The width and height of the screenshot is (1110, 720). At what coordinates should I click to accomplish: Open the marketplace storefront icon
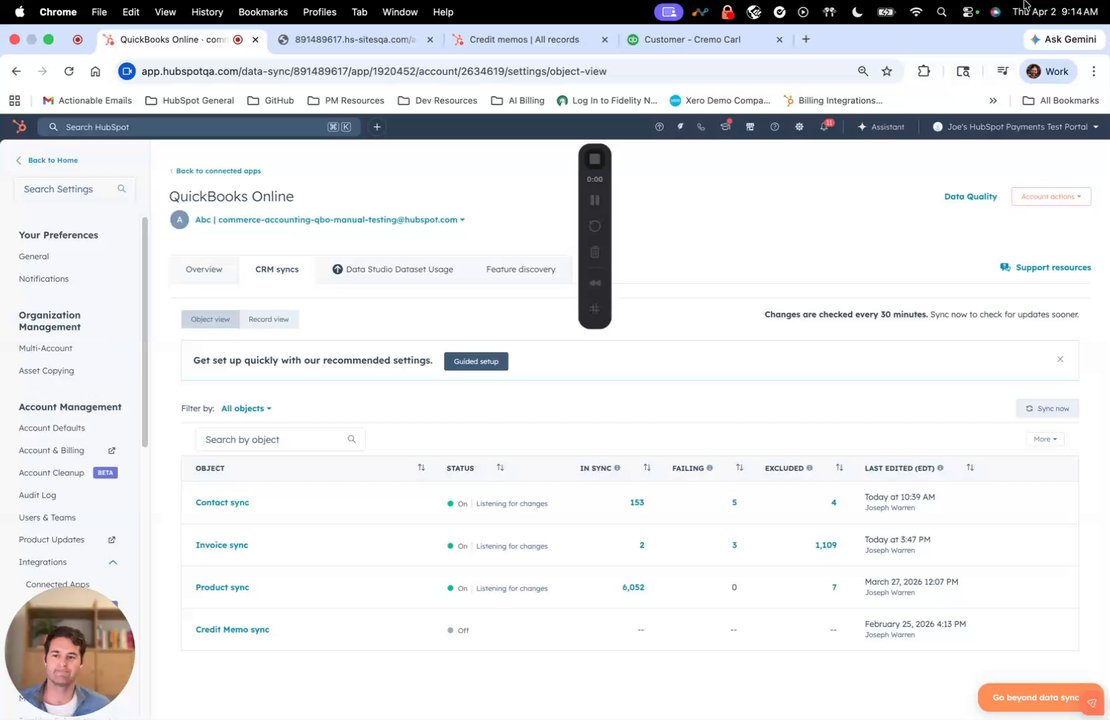750,127
